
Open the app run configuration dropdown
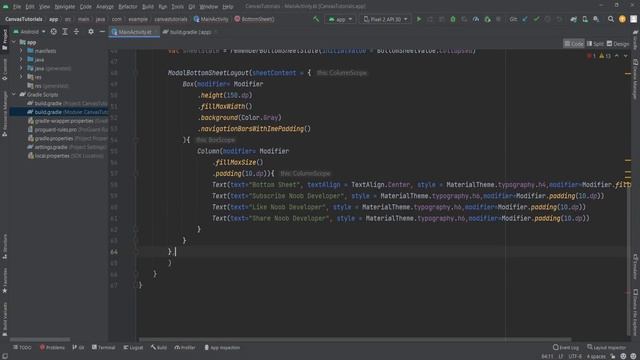tap(340, 19)
